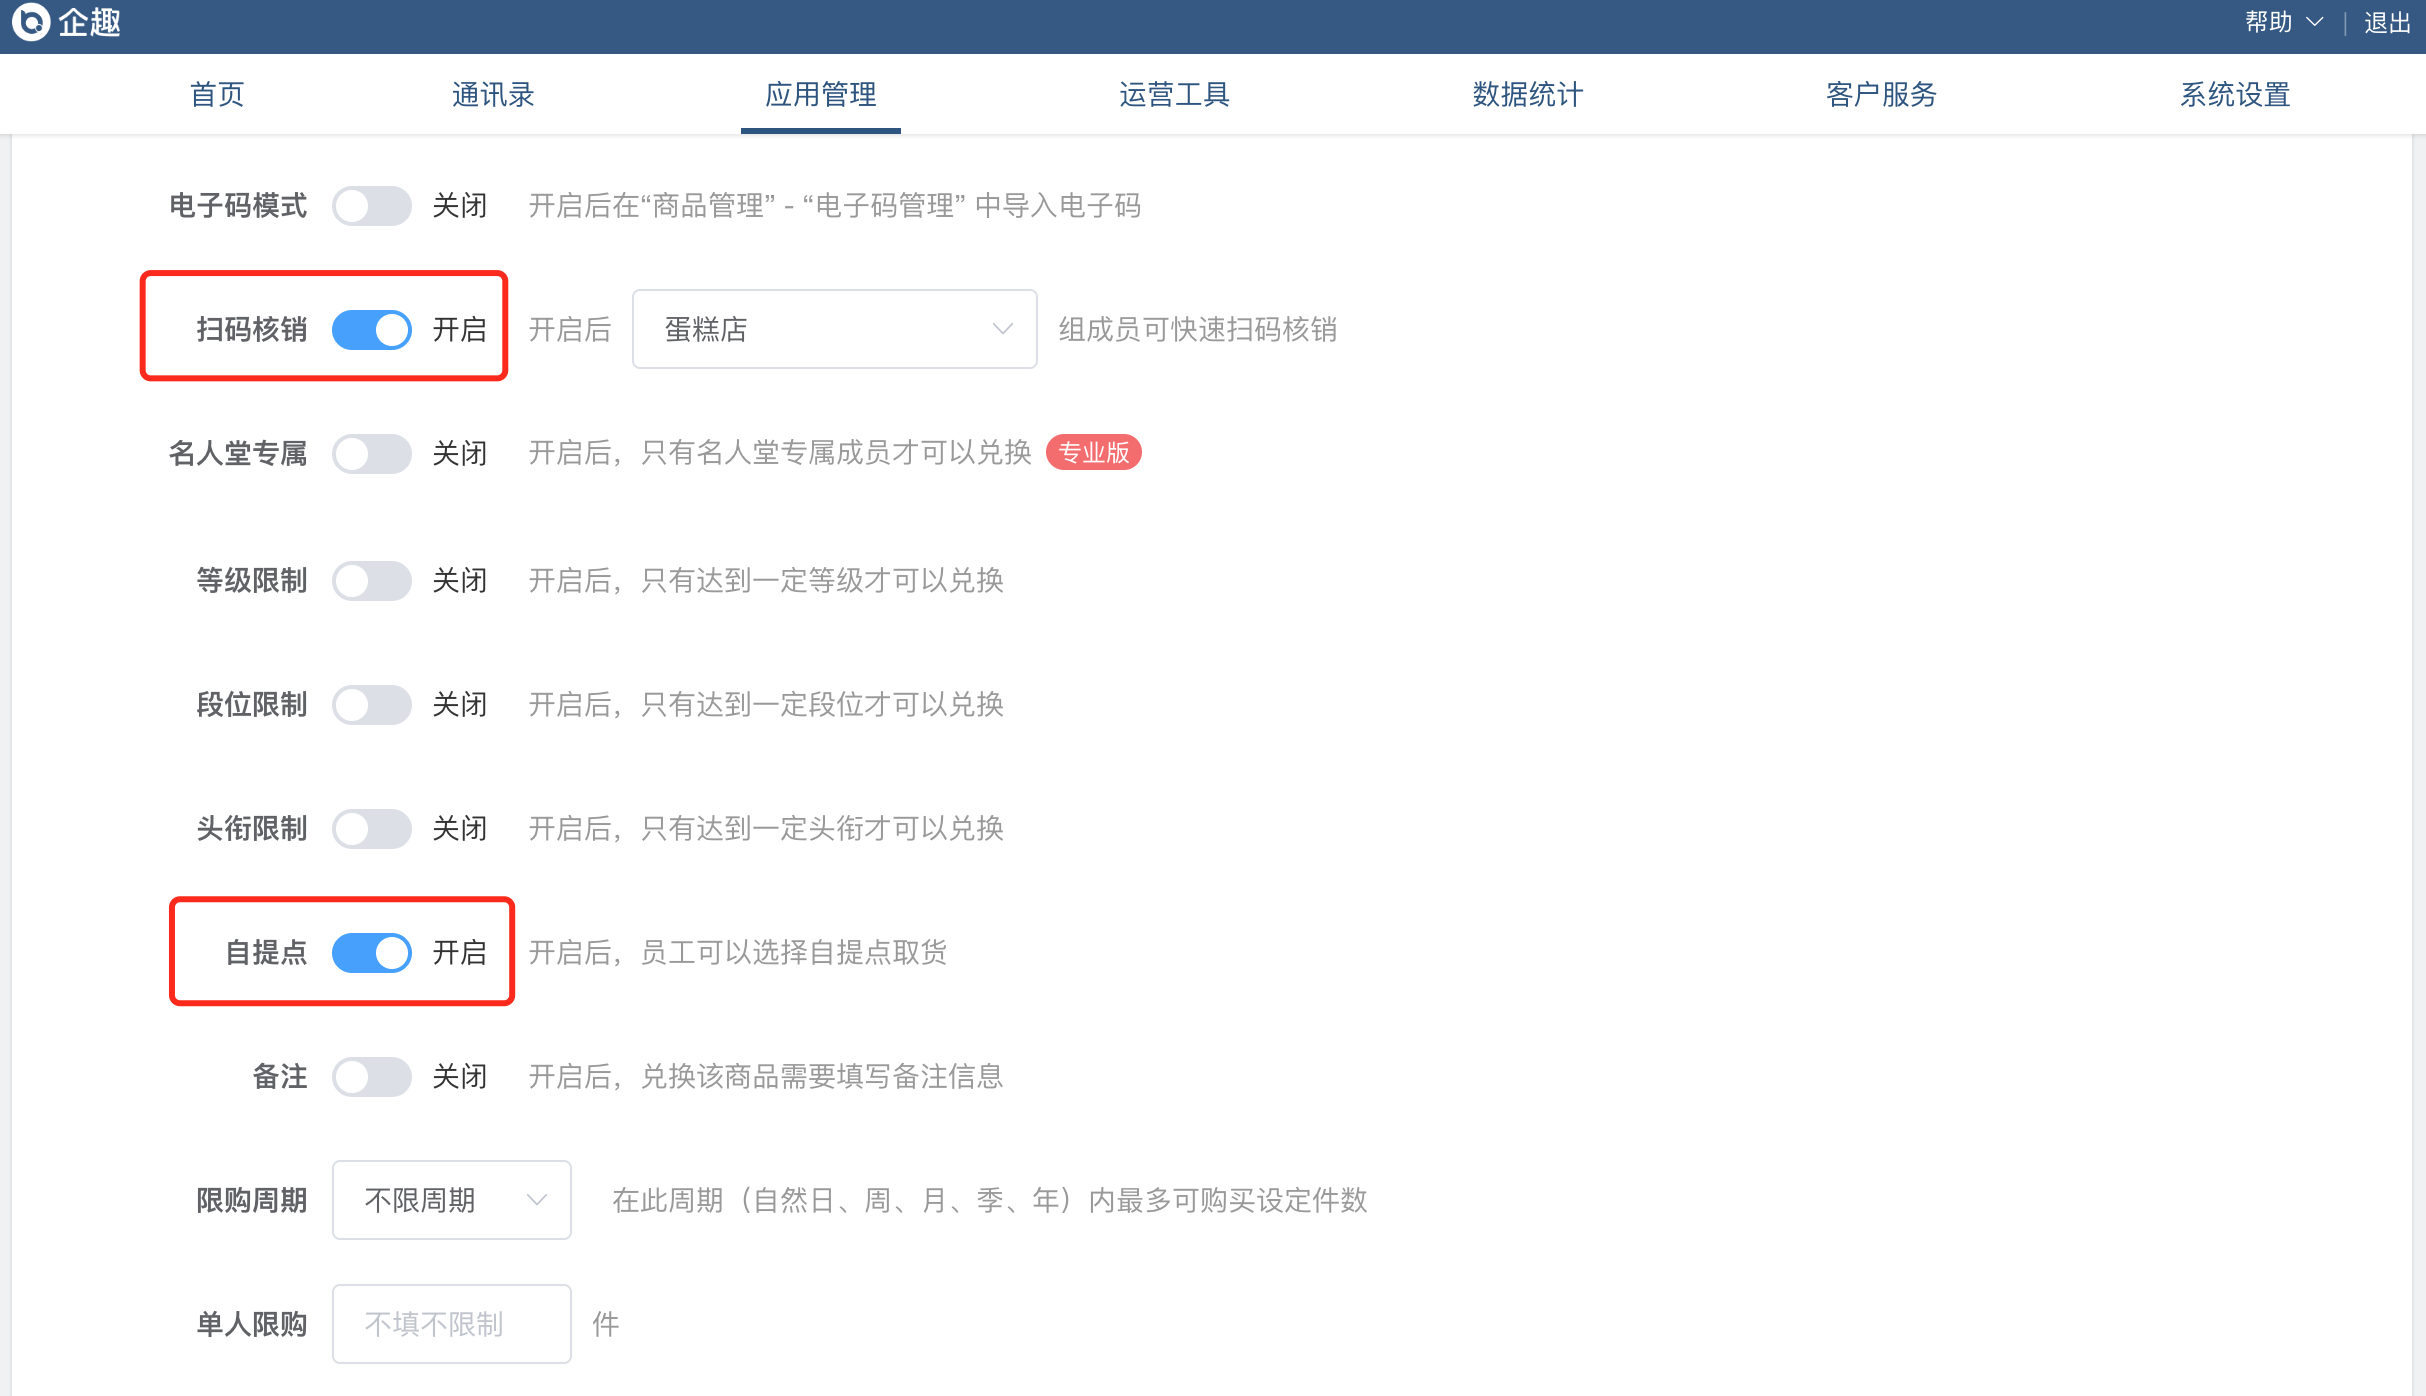Turn on the 备注 toggle

tap(371, 1077)
